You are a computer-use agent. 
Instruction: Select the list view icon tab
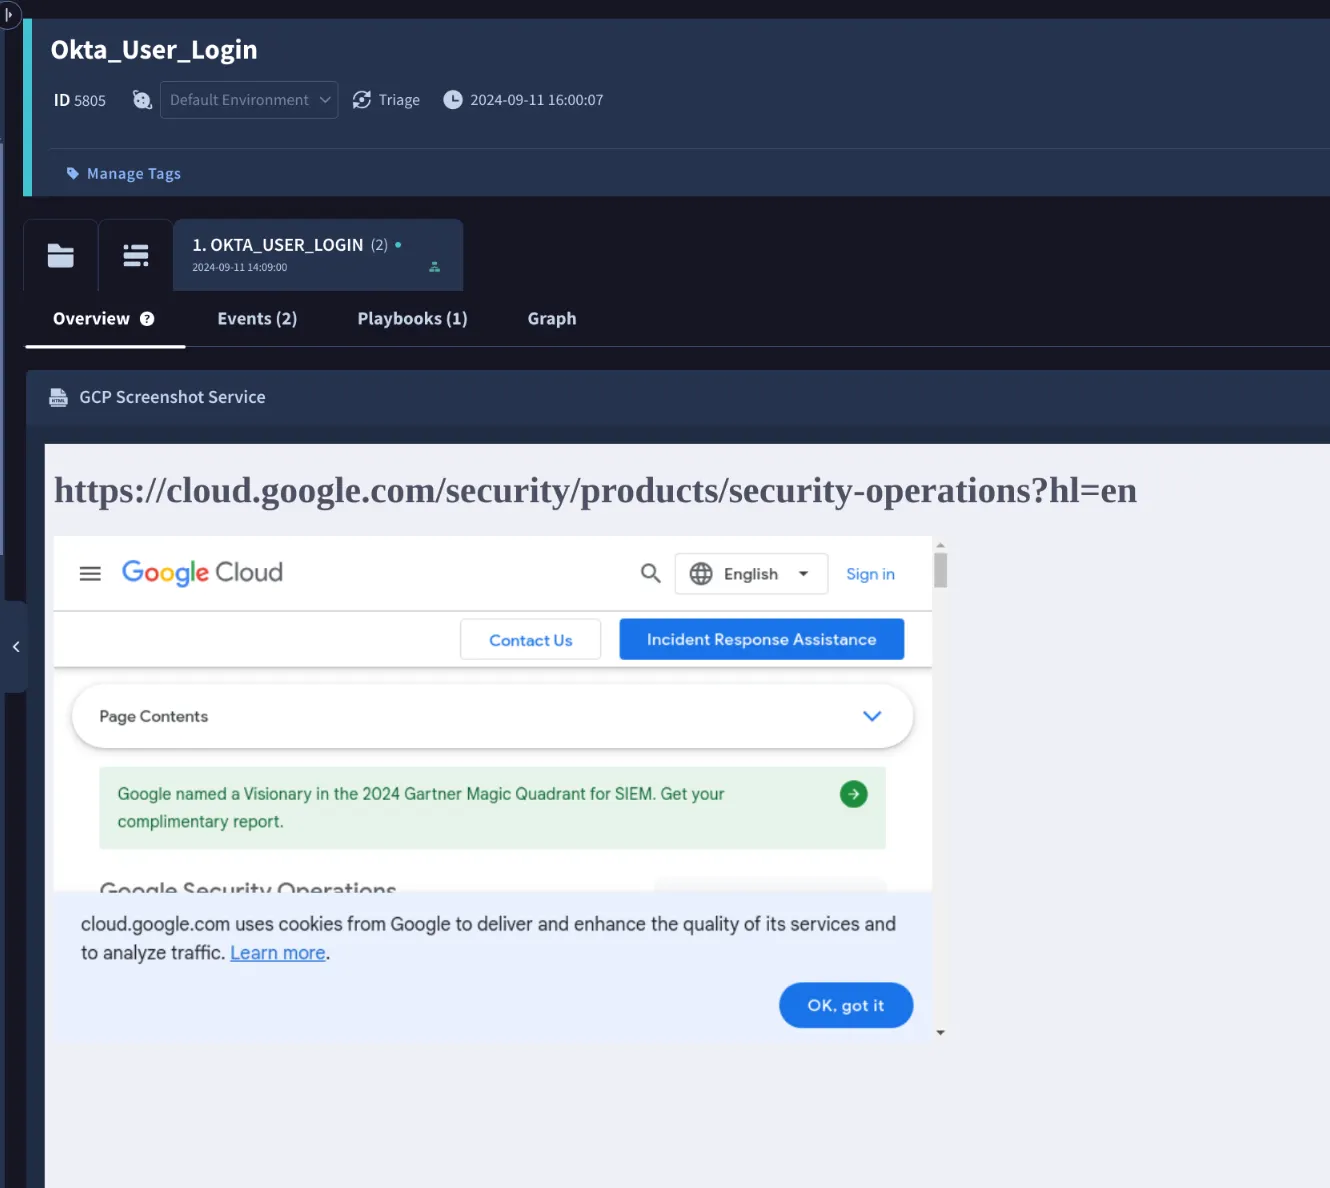135,255
